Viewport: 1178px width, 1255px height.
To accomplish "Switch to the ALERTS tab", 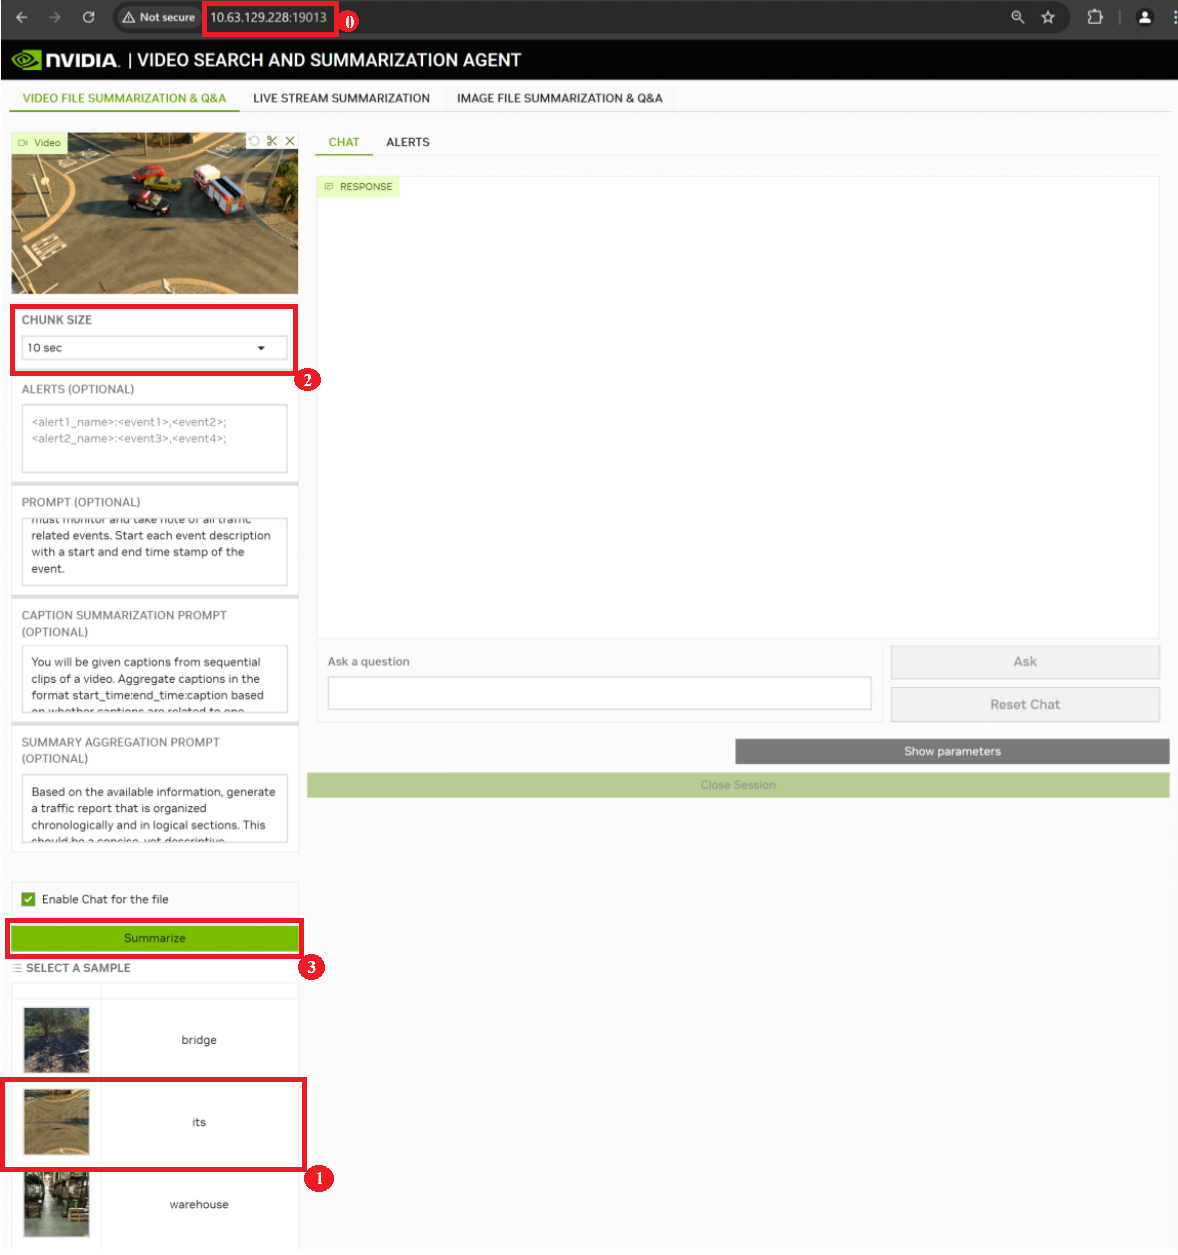I will point(407,142).
